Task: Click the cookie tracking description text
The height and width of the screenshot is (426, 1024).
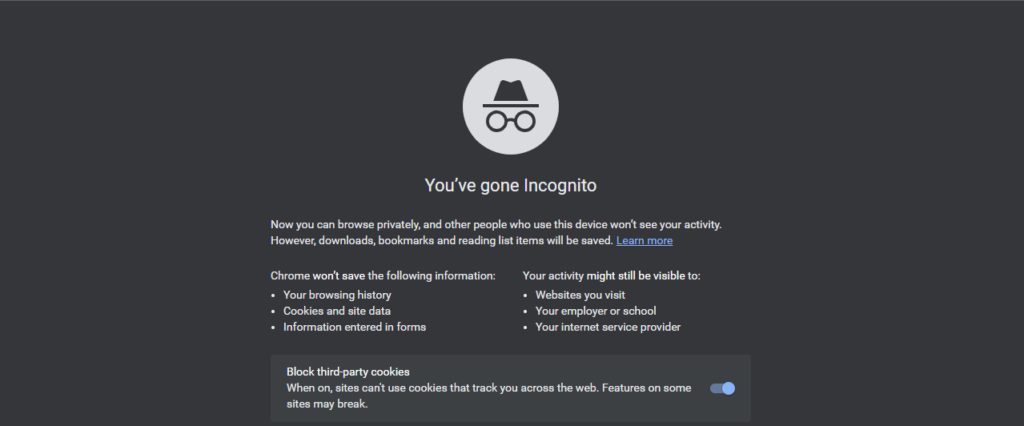Action: click(488, 396)
